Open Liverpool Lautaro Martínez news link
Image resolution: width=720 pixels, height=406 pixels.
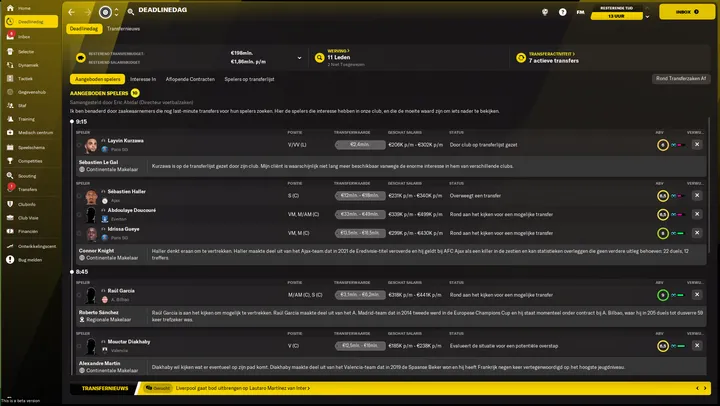pos(242,388)
